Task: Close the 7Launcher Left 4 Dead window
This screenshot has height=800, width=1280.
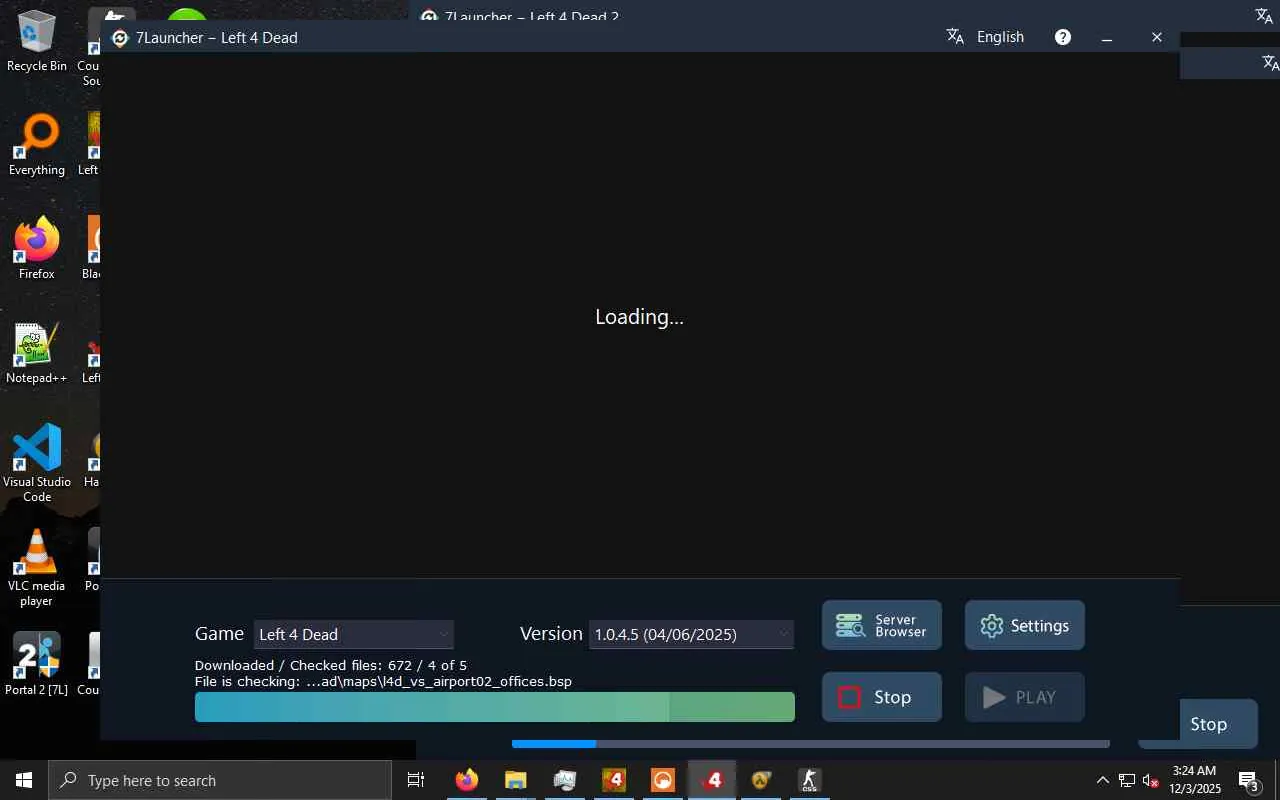Action: coord(1157,37)
